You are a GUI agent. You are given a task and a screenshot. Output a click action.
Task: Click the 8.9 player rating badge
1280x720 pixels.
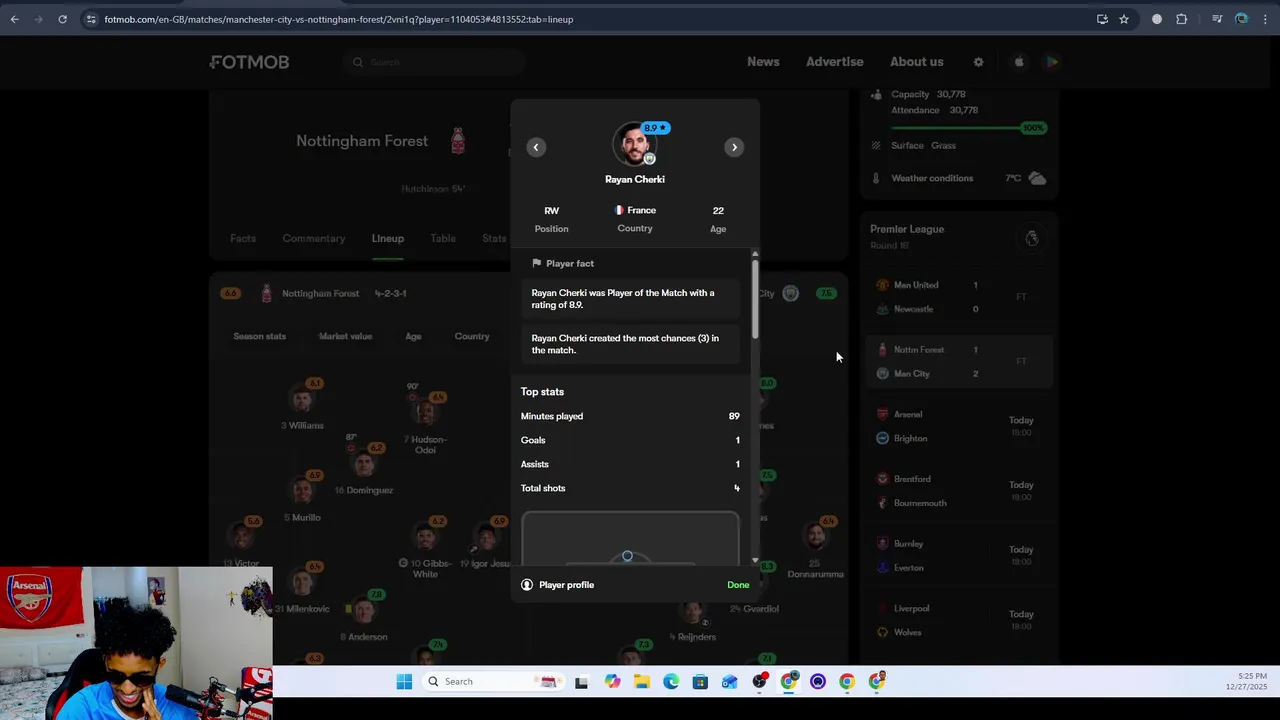pos(656,128)
